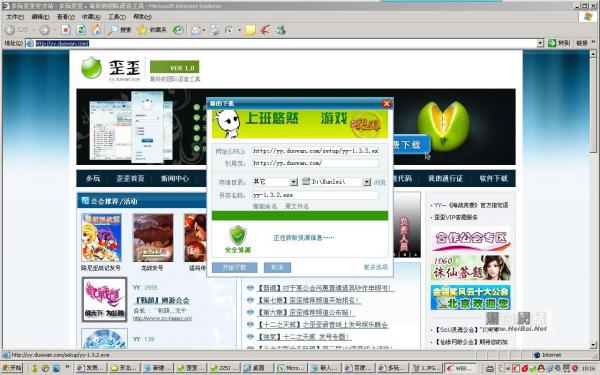Click the 智能命名 link in dialog
Viewport: 600px width, 375px height.
[x=265, y=206]
